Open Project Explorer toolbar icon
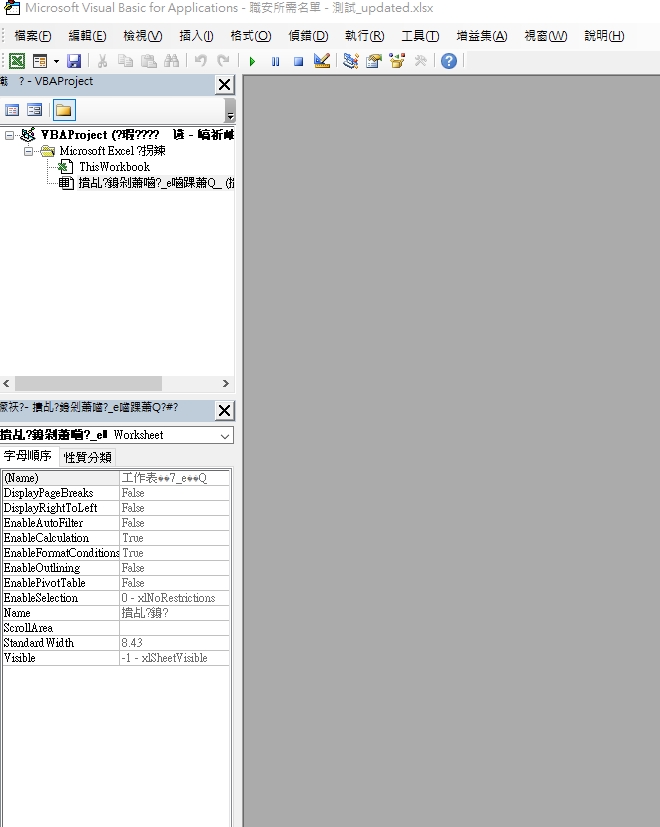 click(x=350, y=61)
